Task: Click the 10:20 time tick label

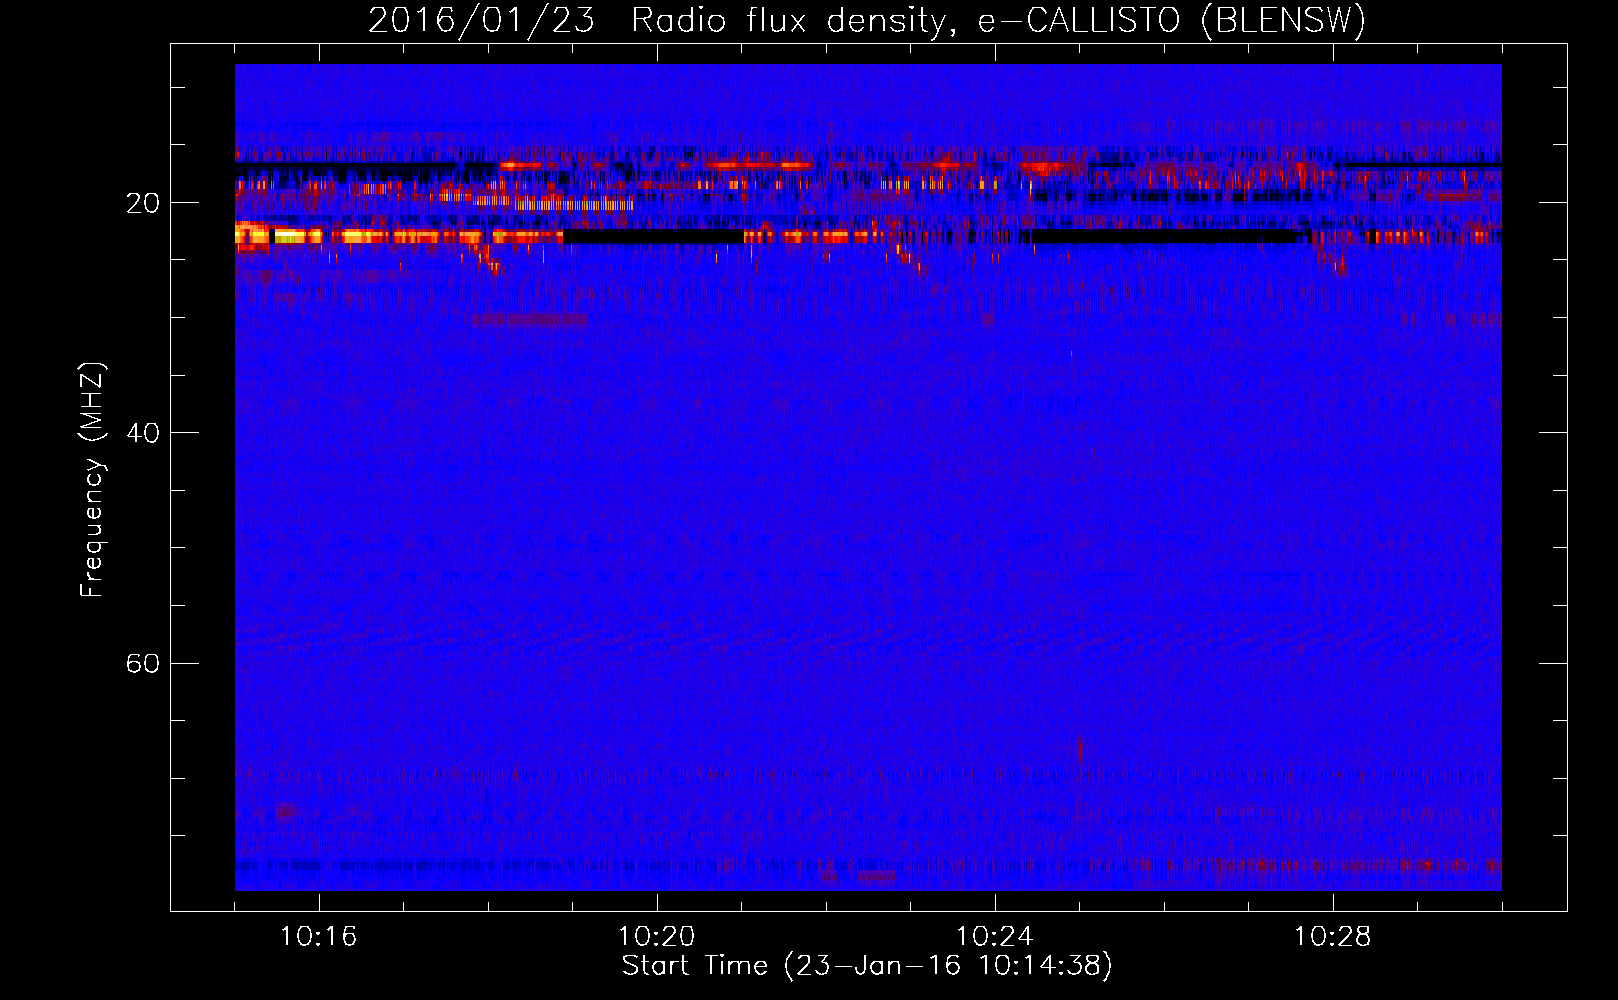Action: [656, 936]
